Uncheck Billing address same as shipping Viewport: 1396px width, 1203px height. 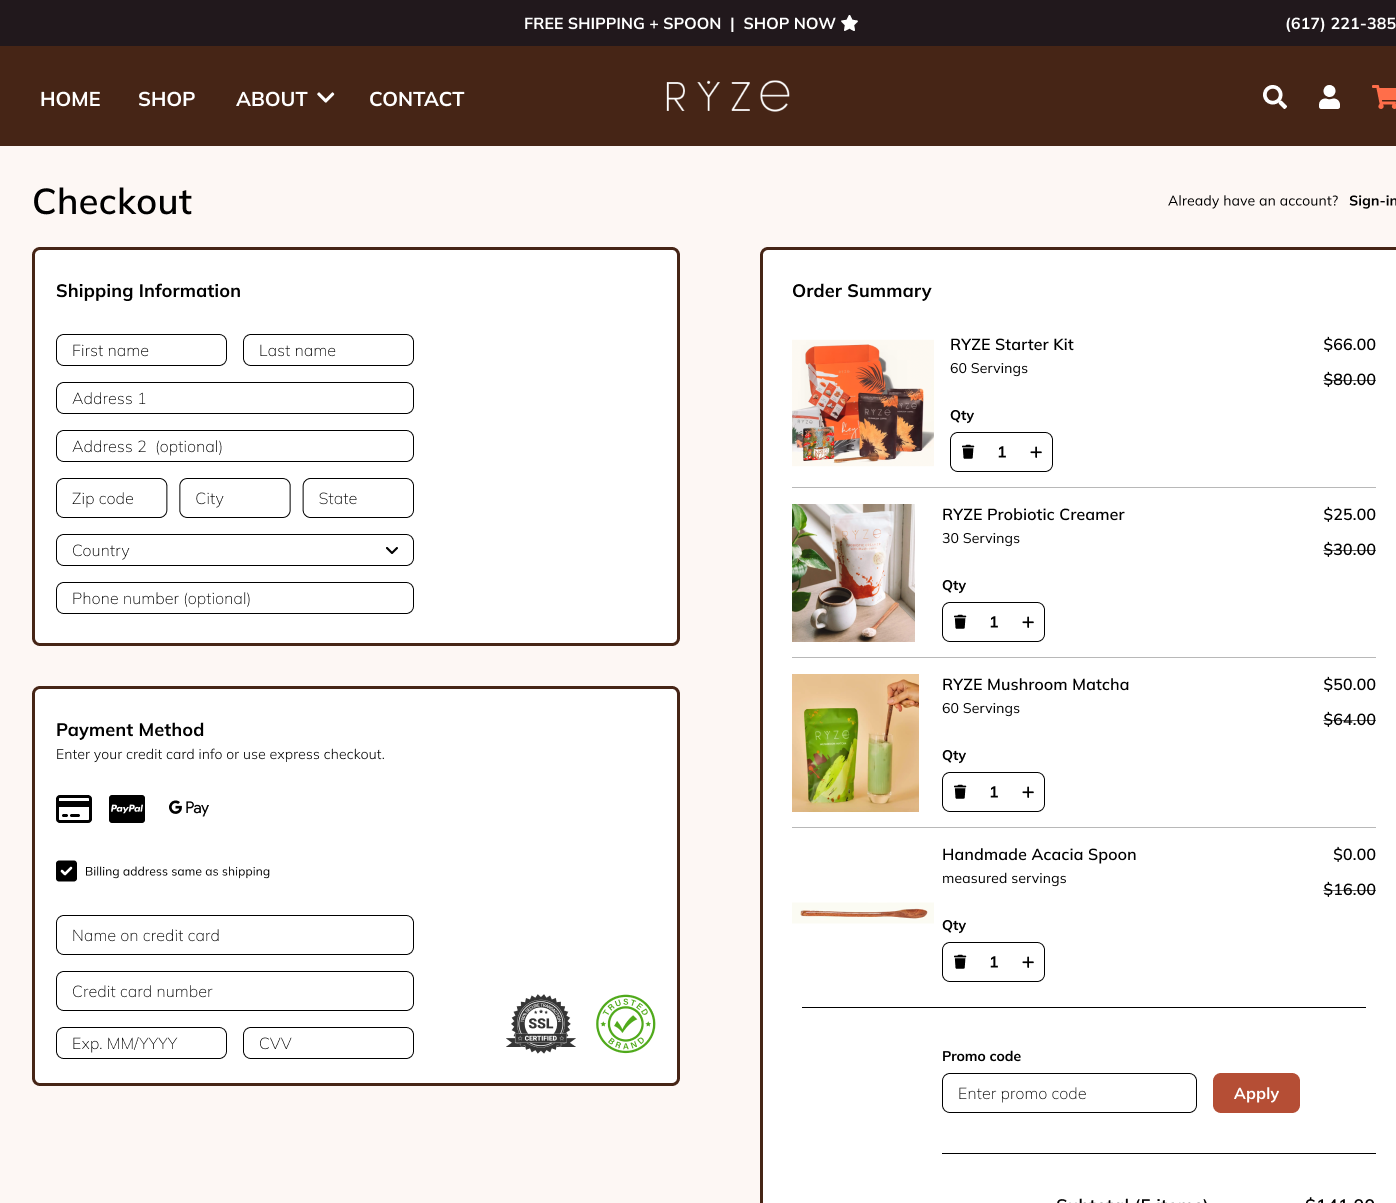pyautogui.click(x=66, y=871)
